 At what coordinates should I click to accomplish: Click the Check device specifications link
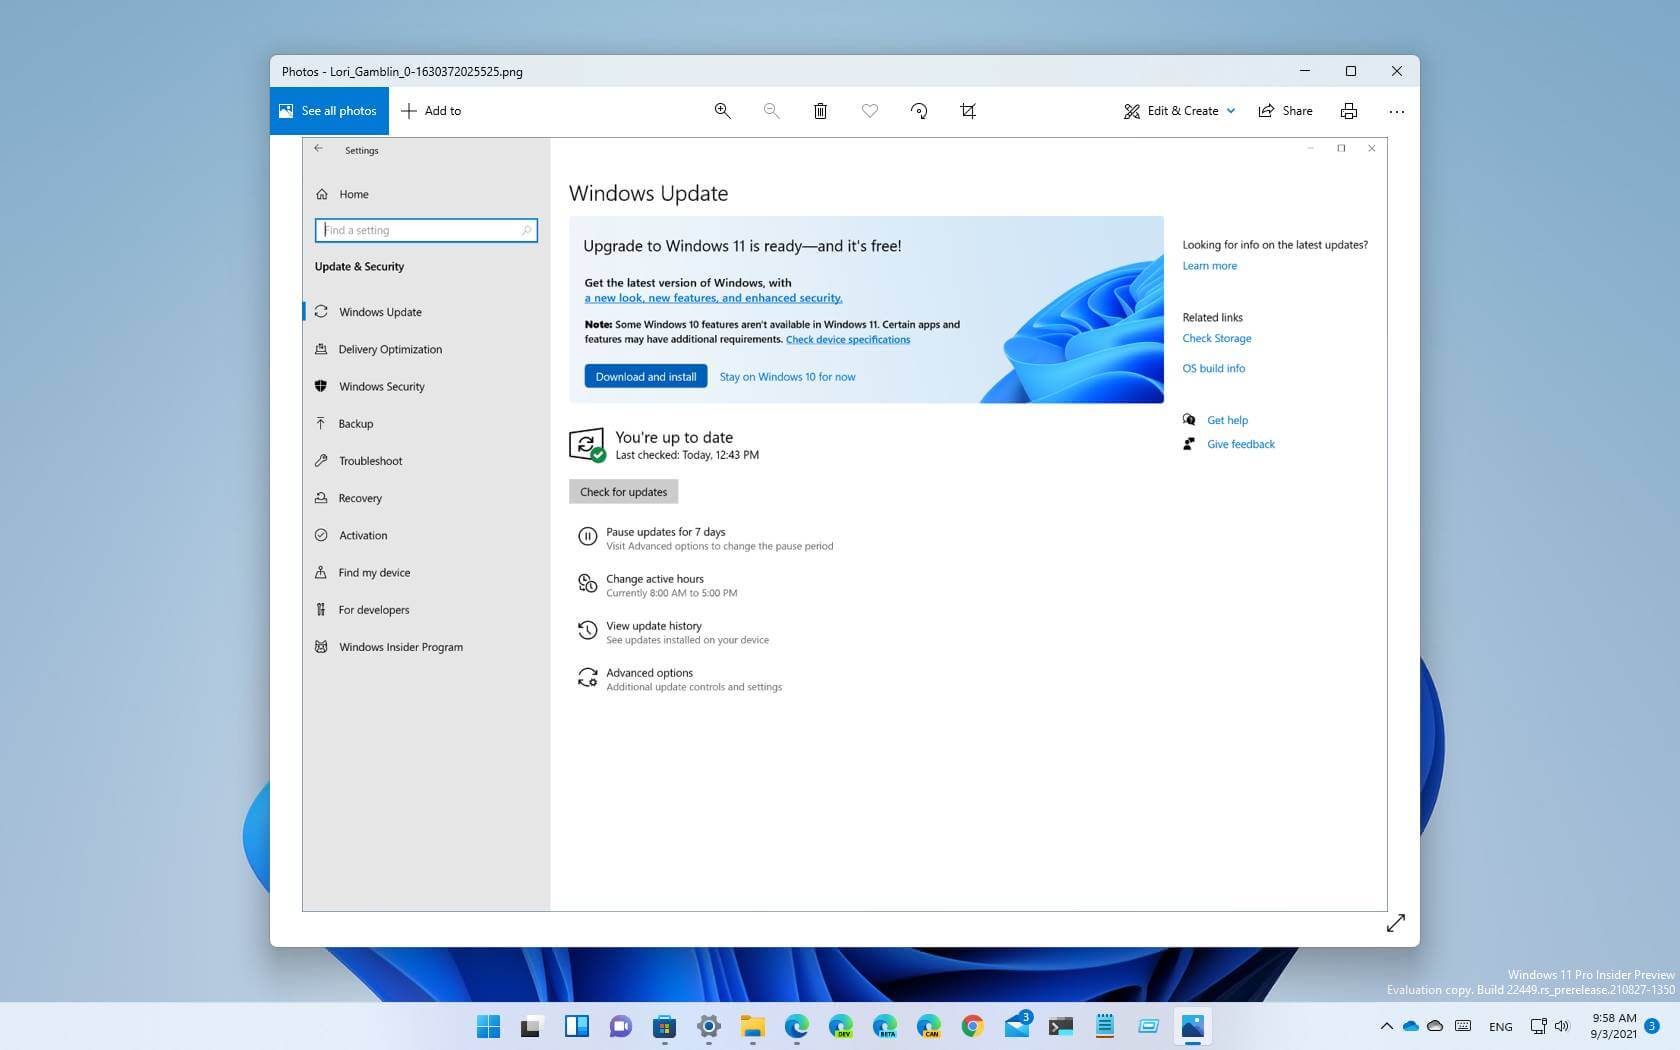pyautogui.click(x=848, y=340)
